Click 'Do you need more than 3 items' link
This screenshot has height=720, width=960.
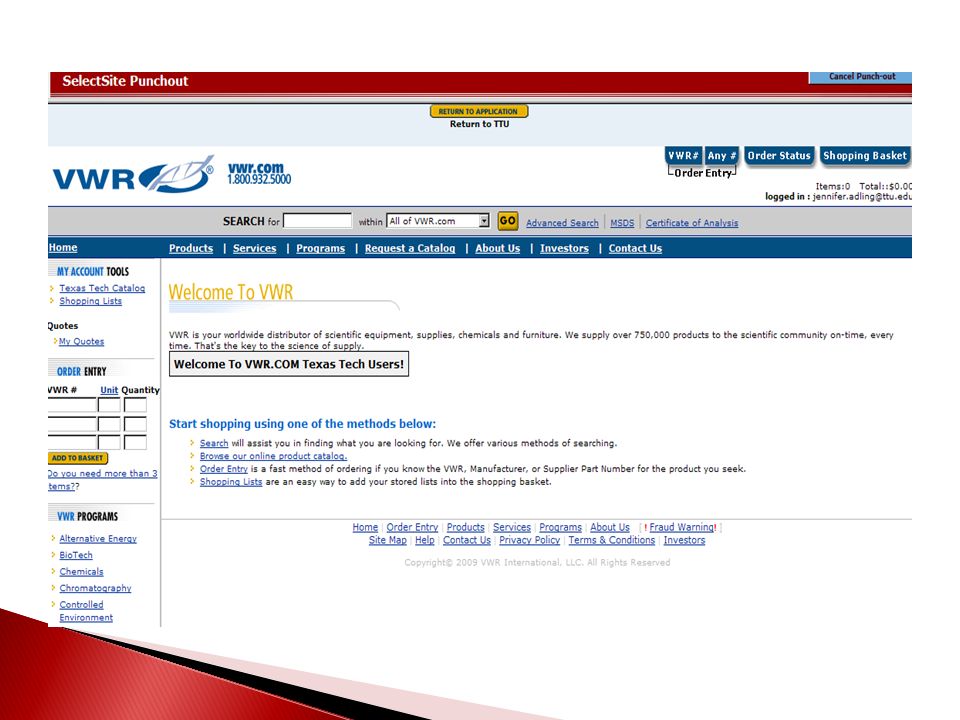(102, 479)
